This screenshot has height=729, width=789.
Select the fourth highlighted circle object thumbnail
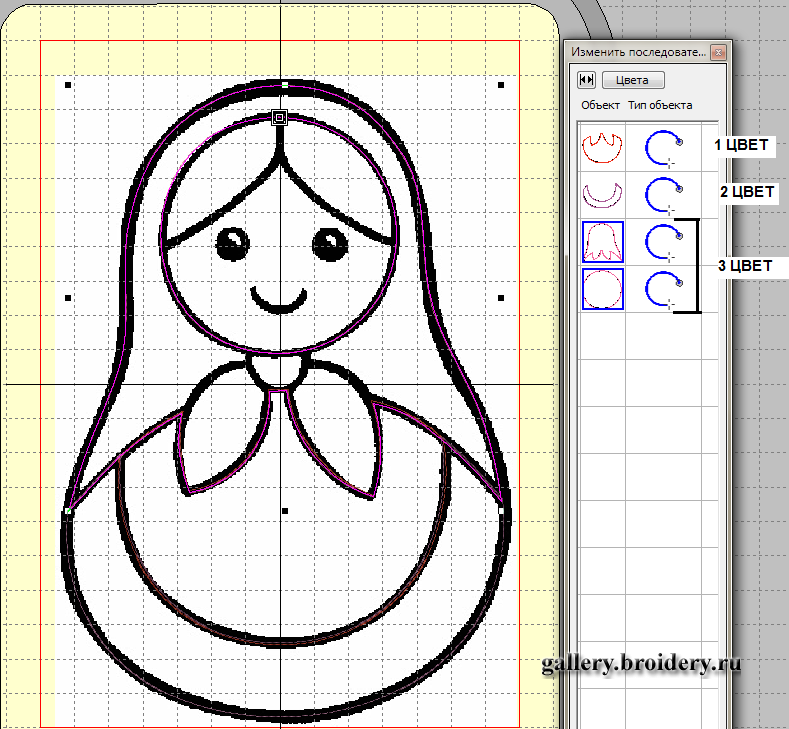603,289
